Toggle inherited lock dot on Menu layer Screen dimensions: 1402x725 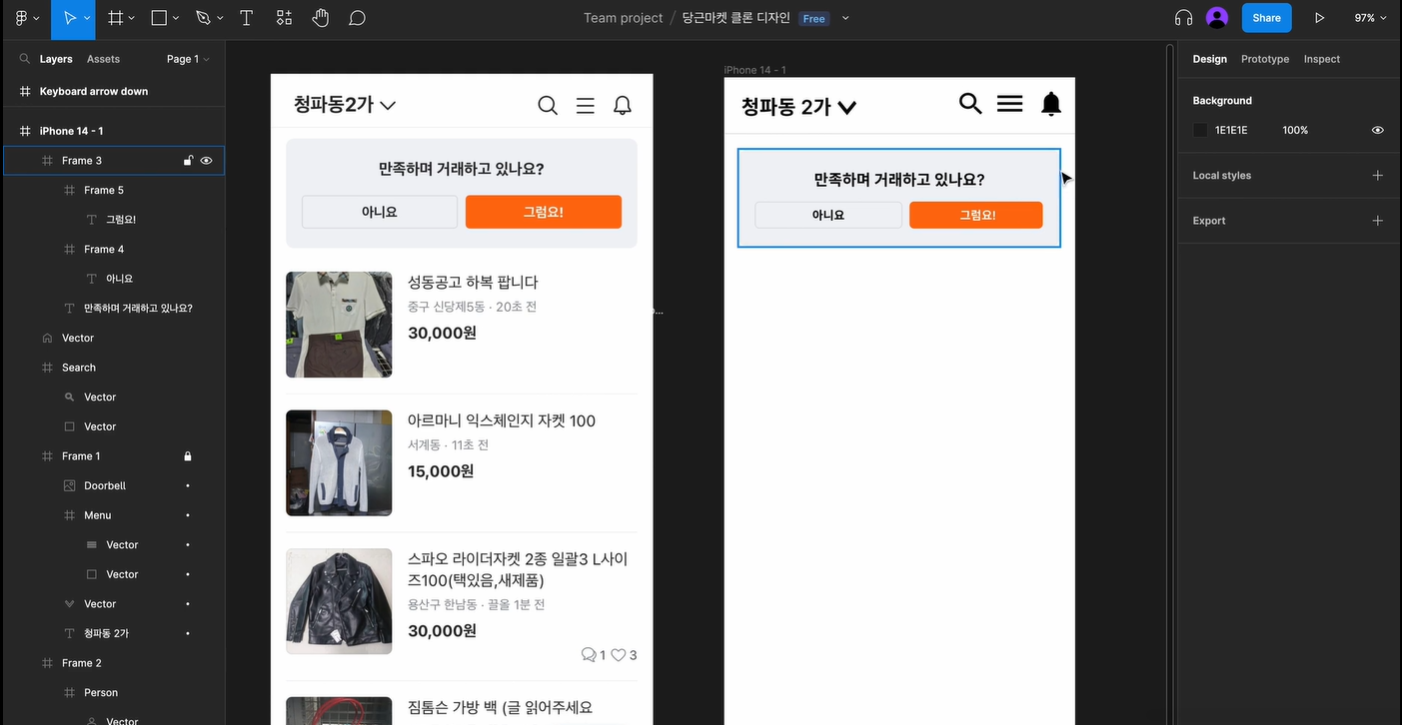tap(187, 515)
